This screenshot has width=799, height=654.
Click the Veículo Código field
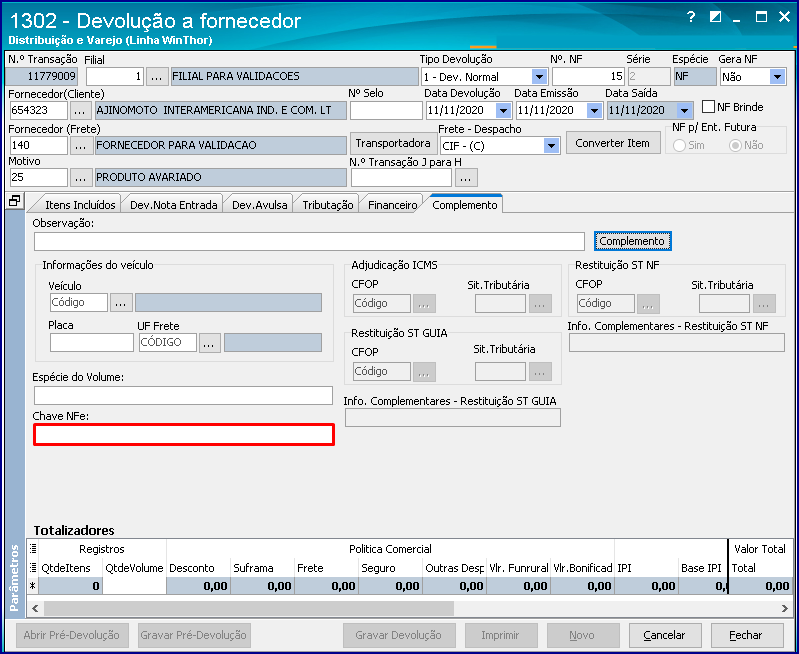click(x=79, y=303)
